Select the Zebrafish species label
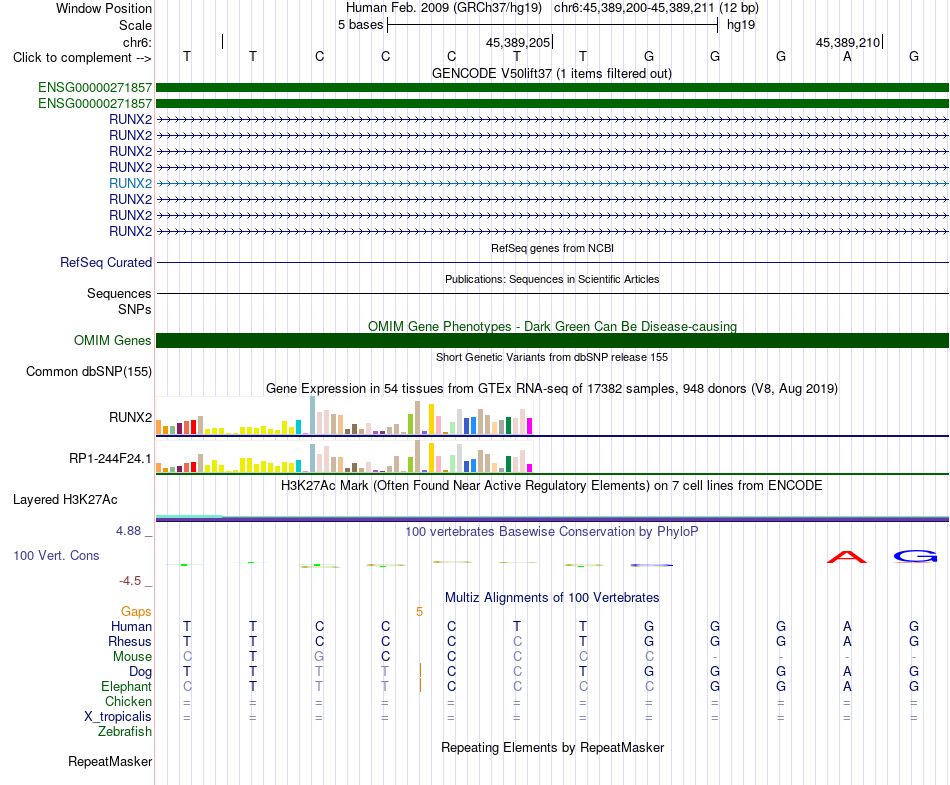Screen dimensions: 950x785 click(x=125, y=732)
